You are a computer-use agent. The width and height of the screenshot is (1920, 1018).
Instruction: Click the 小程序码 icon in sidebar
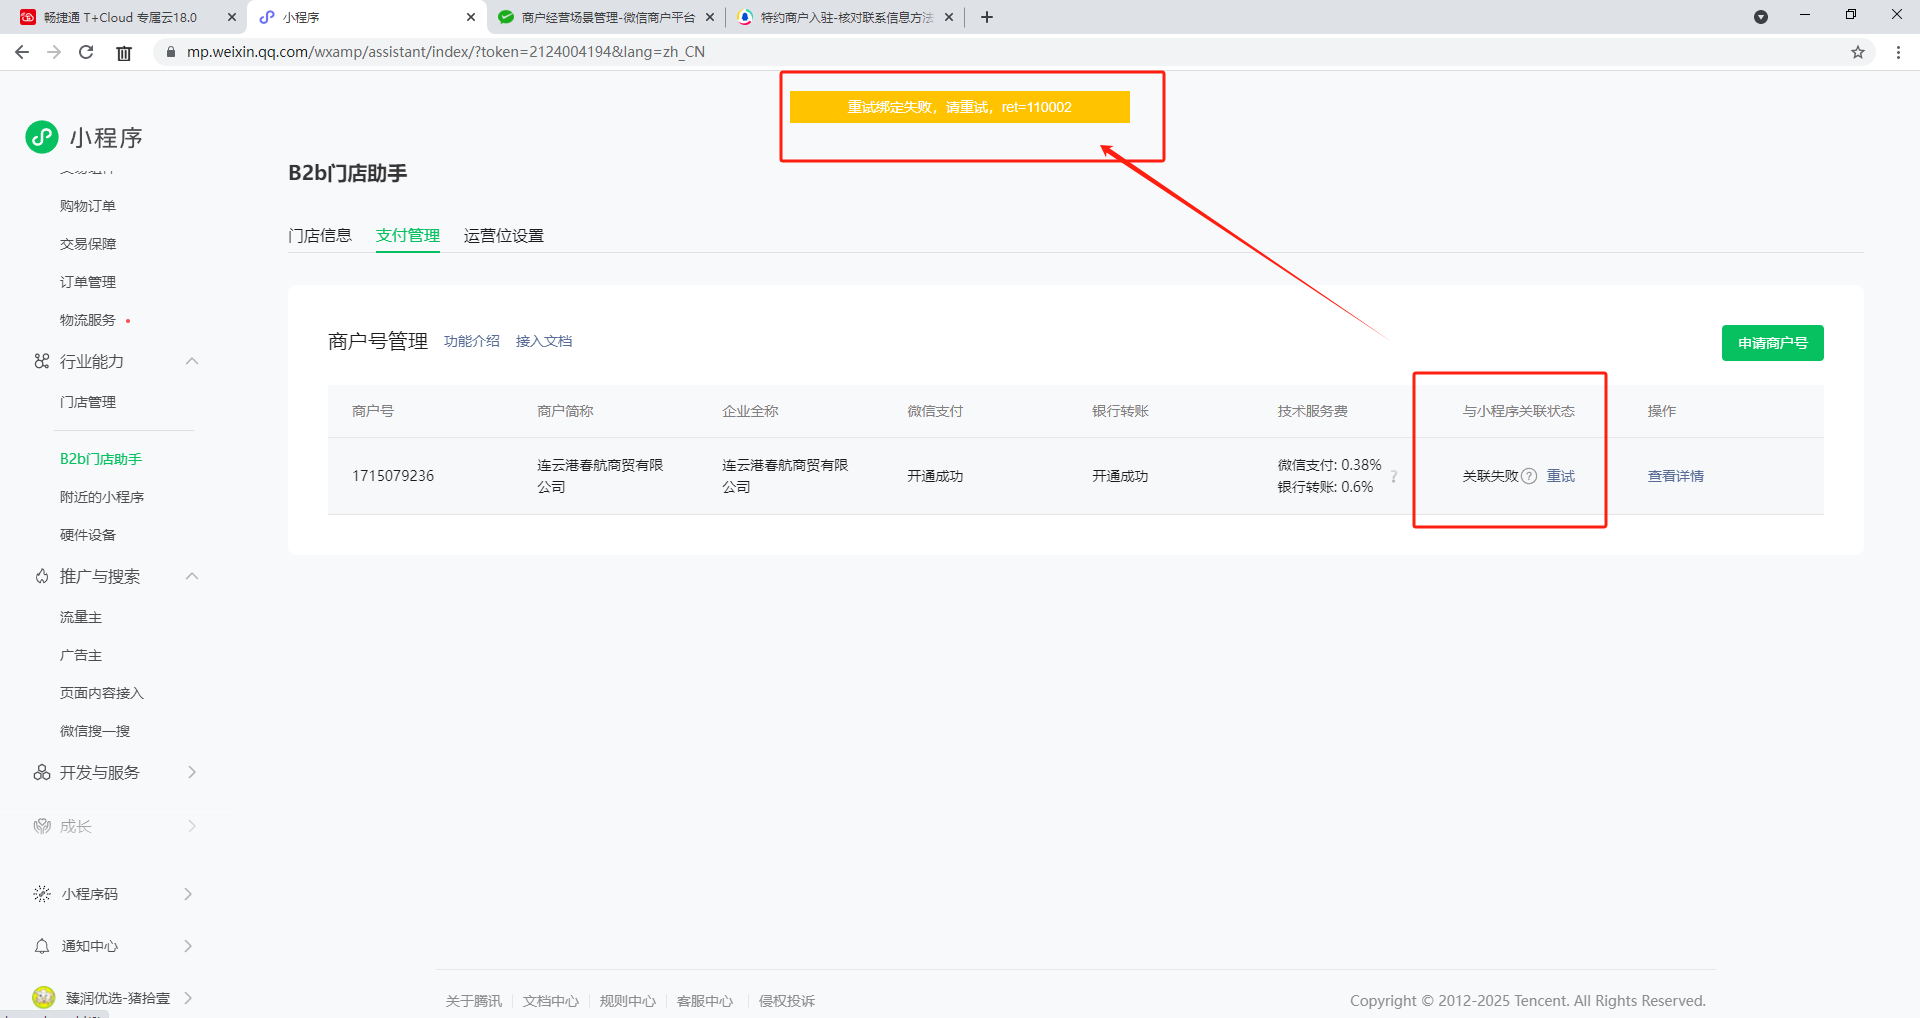[x=41, y=894]
